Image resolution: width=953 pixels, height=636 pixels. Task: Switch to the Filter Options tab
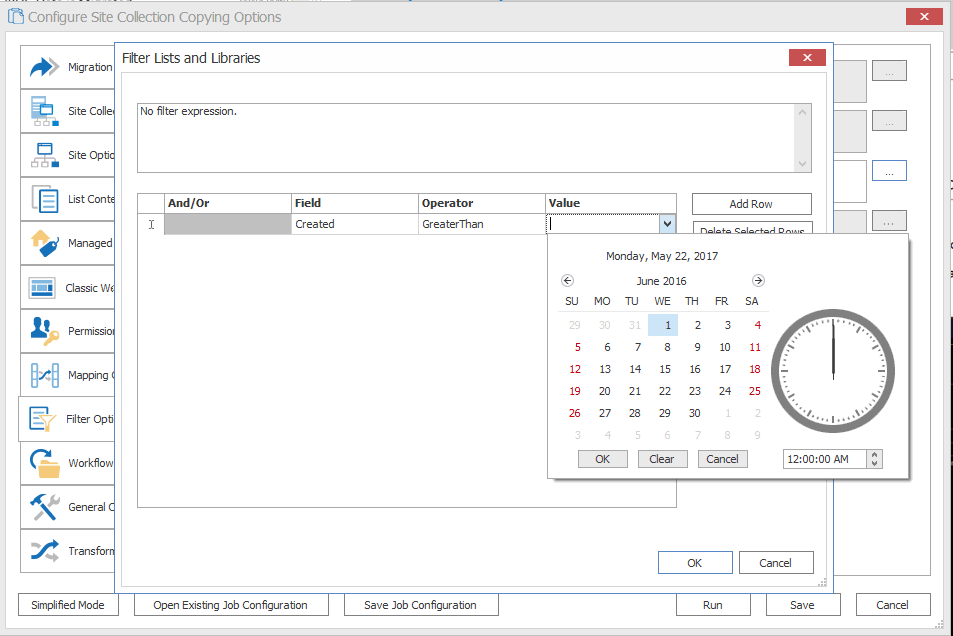click(x=68, y=419)
